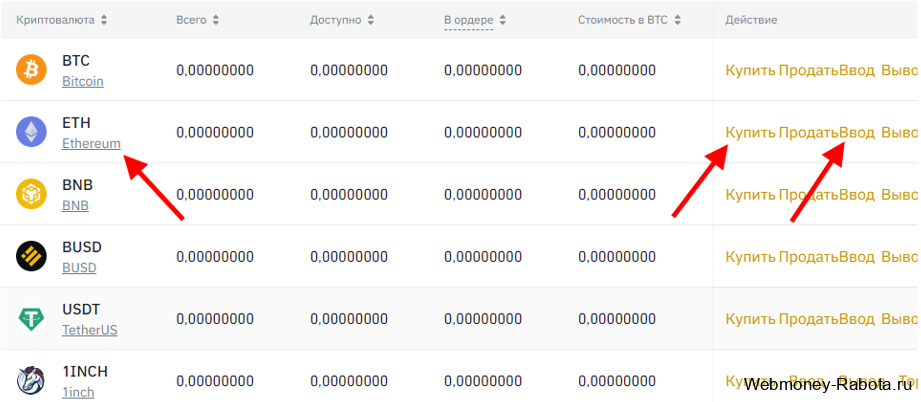The image size is (921, 402).
Task: Click Ввод in the ETH row
Action: [x=857, y=132]
